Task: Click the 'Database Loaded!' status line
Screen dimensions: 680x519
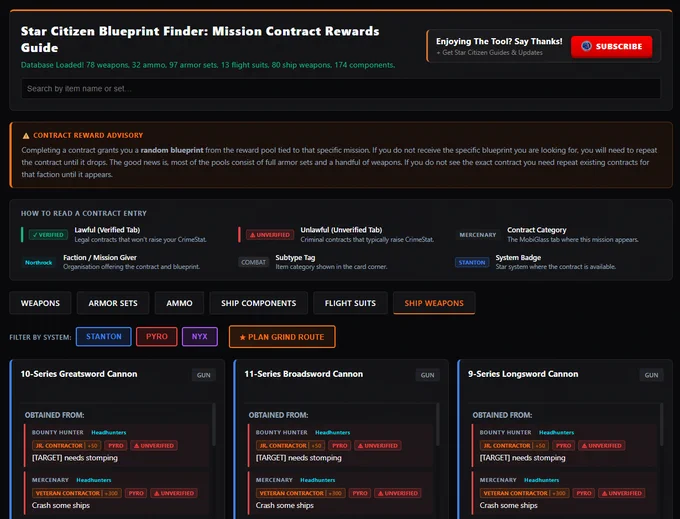Action: [208, 65]
